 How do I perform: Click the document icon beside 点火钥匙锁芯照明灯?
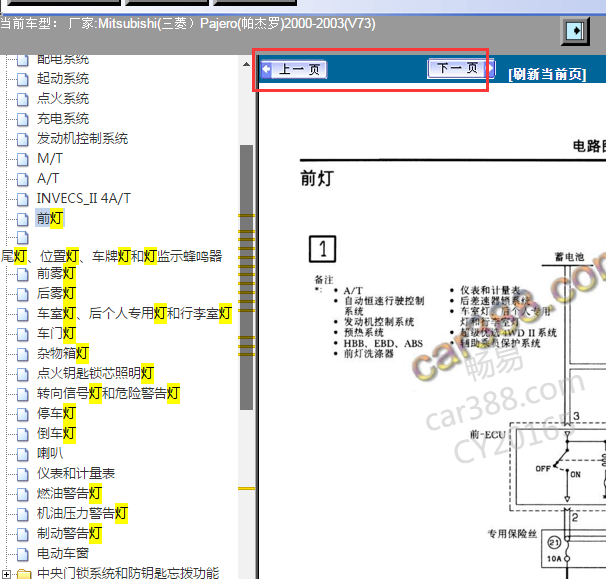point(23,375)
